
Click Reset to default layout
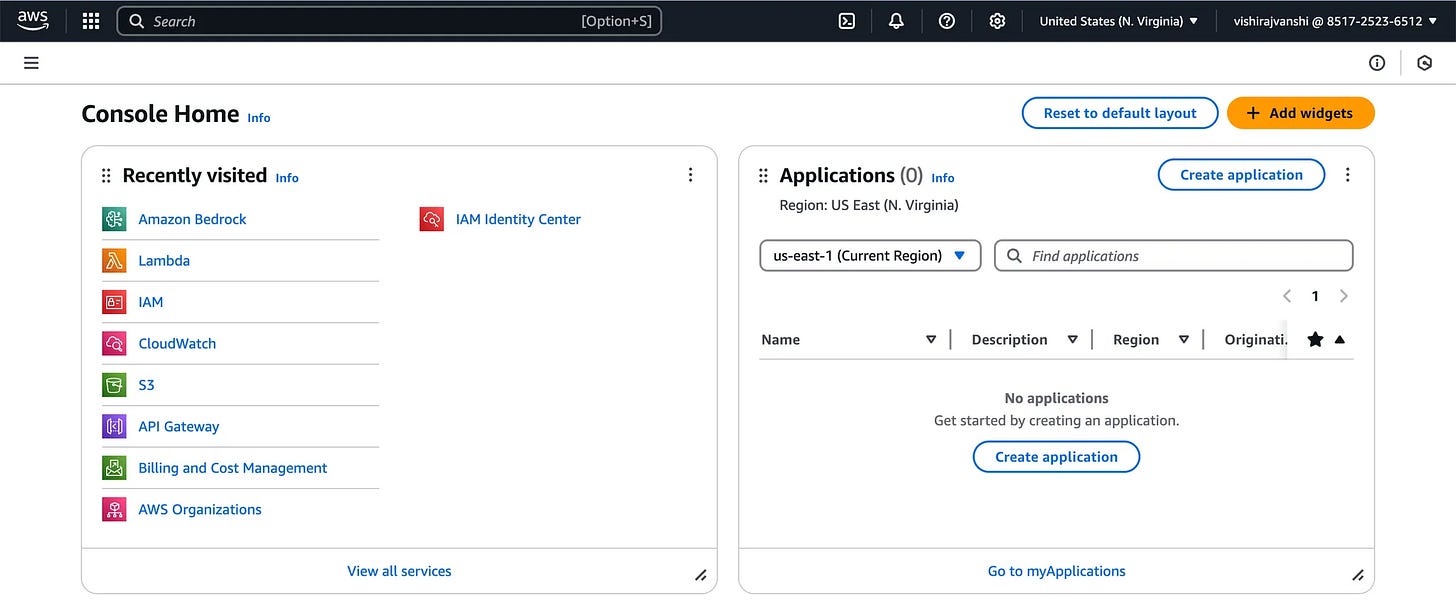[1120, 113]
